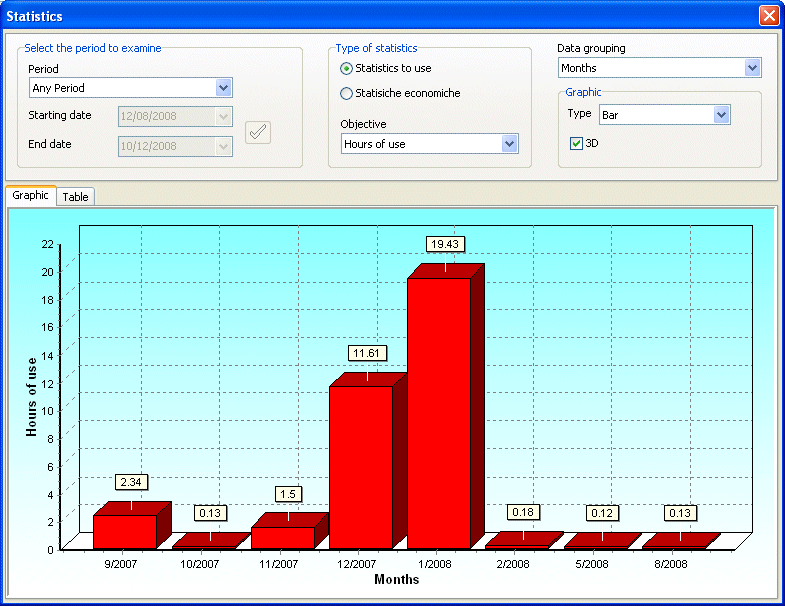785x606 pixels.
Task: Click the 19.43 value label
Action: [x=445, y=244]
